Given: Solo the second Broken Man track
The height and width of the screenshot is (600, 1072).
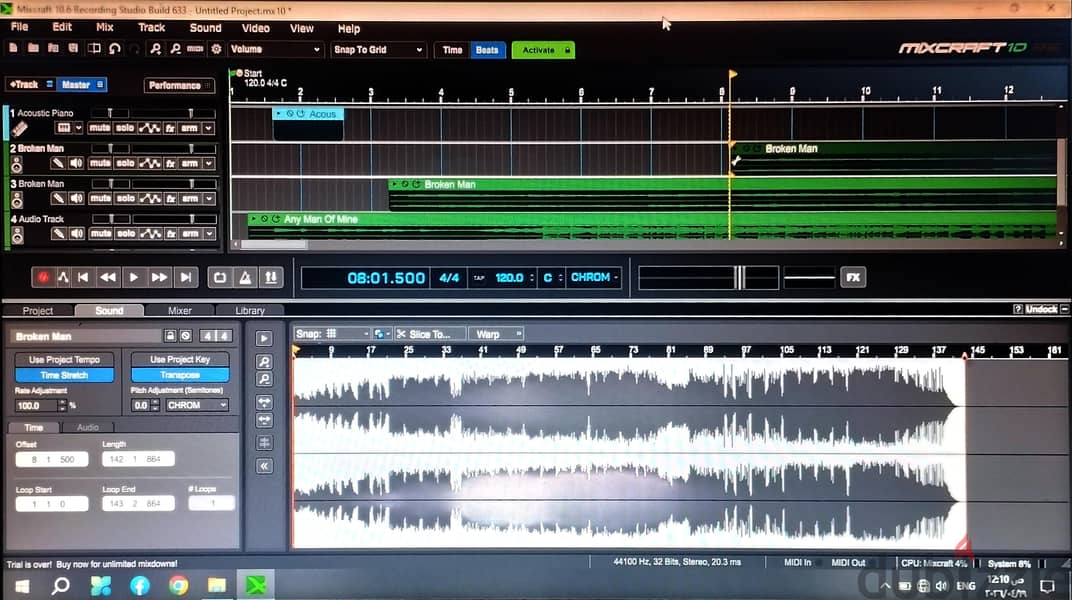Looking at the screenshot, I should [125, 198].
